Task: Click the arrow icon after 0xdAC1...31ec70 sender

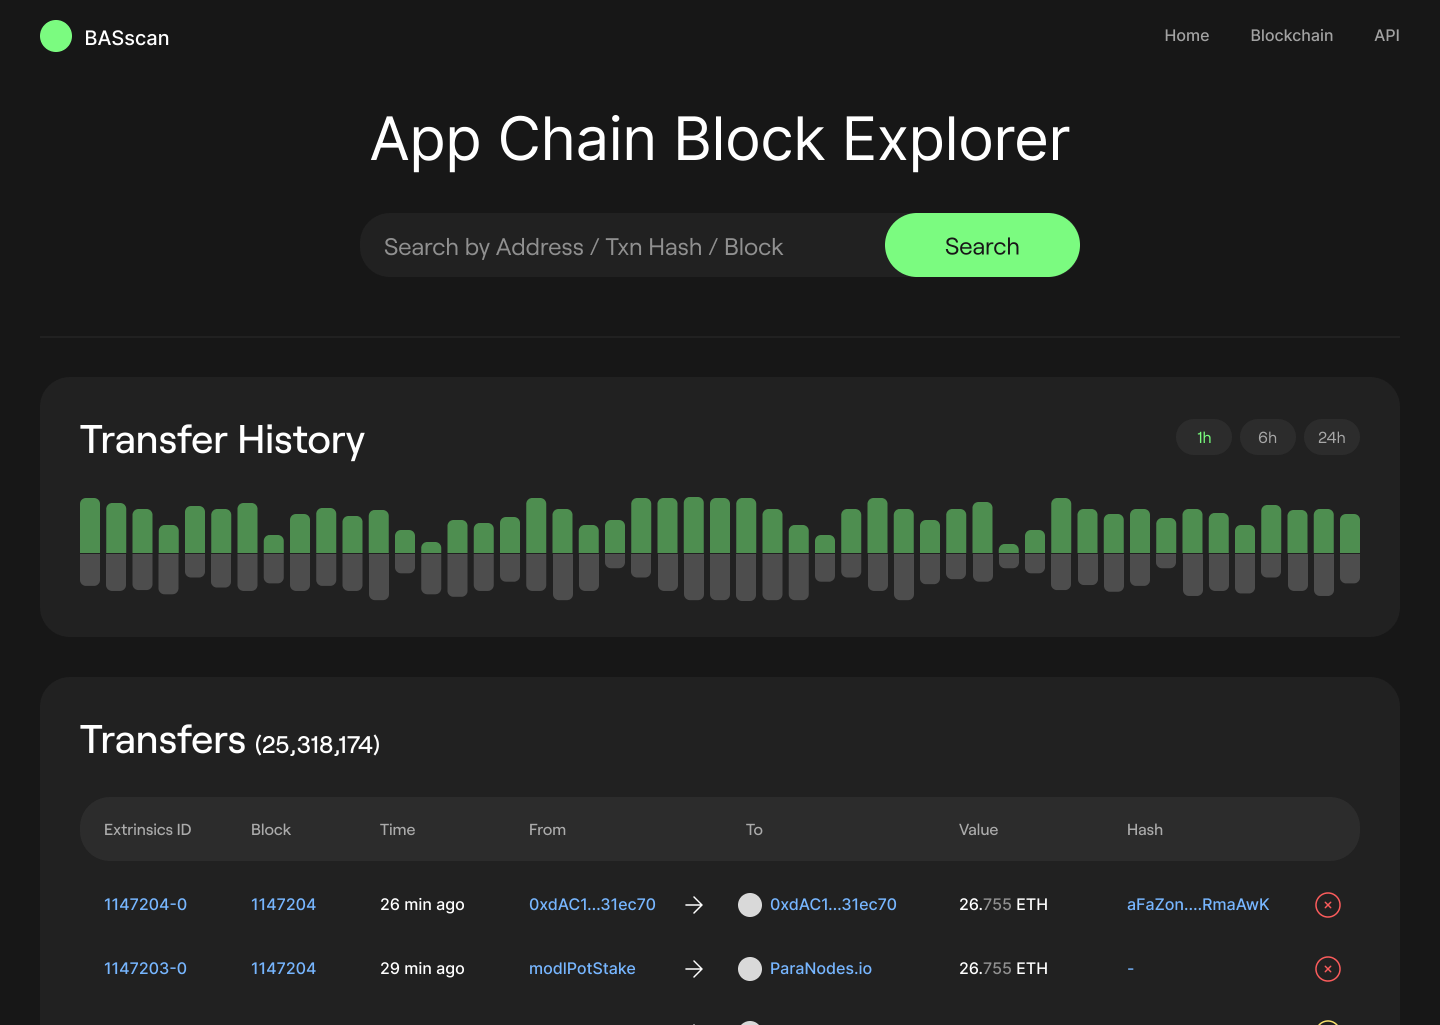Action: pyautogui.click(x=694, y=905)
